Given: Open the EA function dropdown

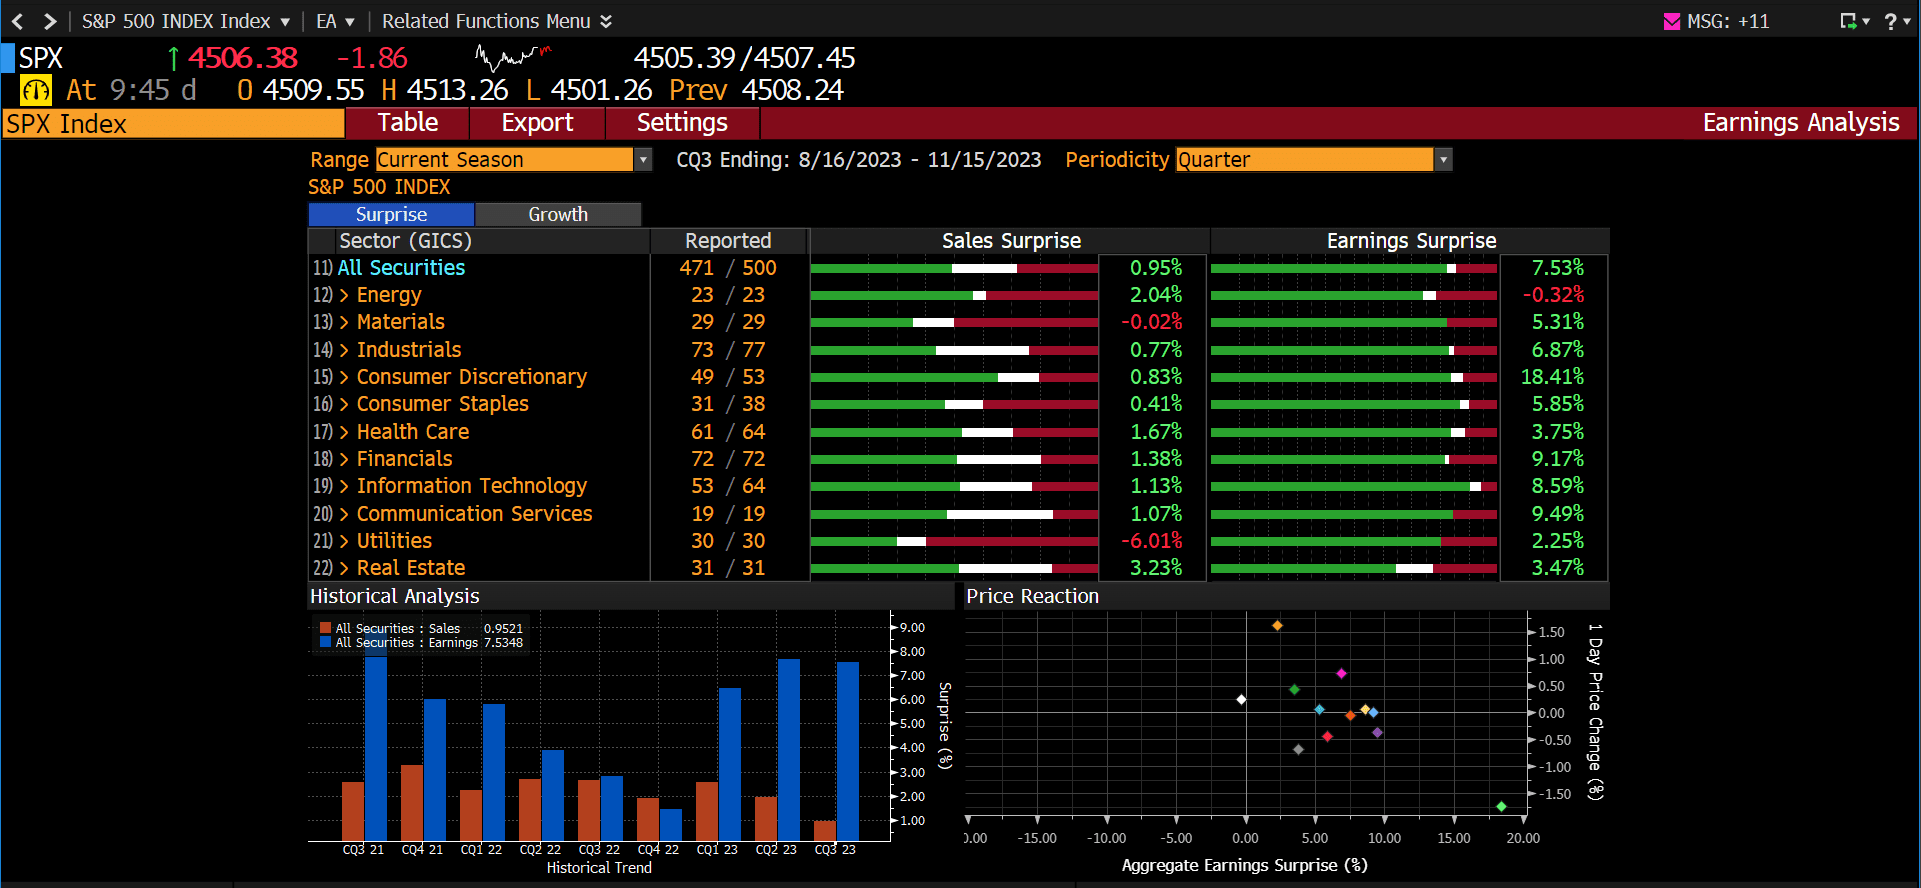Looking at the screenshot, I should pos(335,21).
